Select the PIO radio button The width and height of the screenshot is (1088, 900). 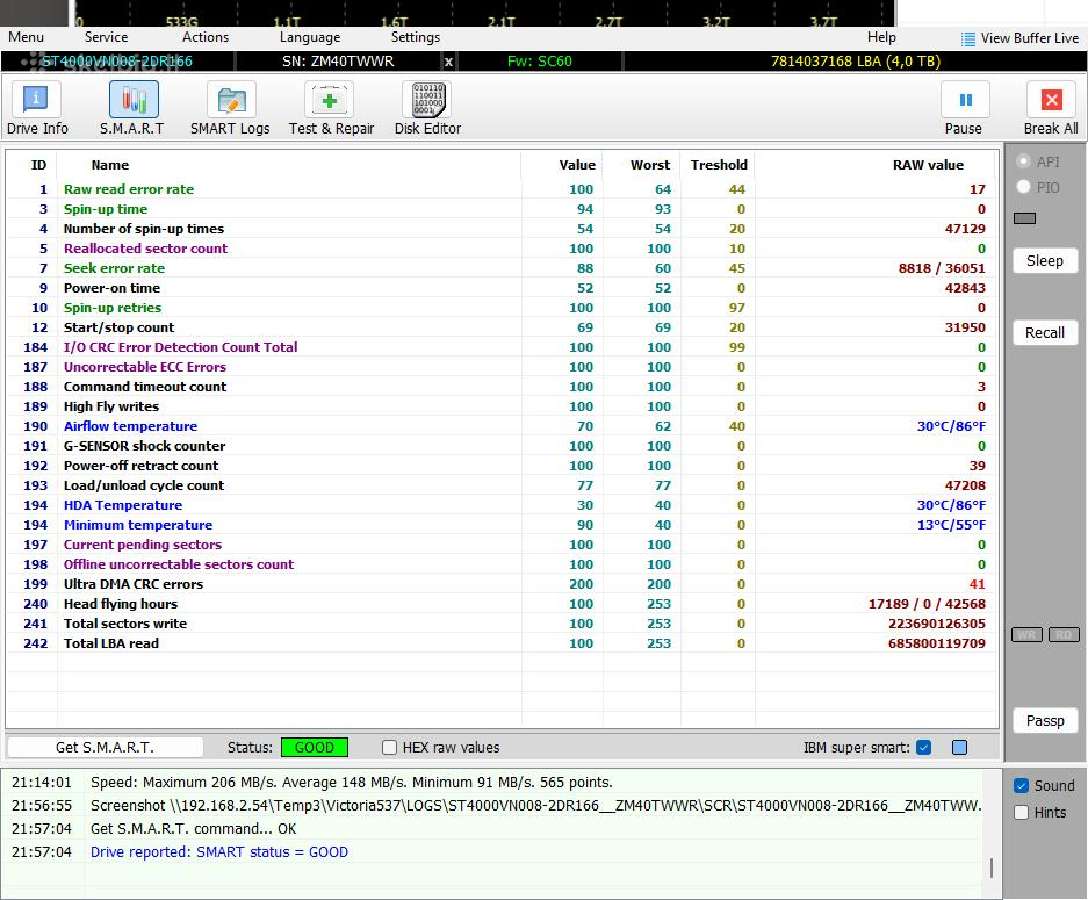1023,187
